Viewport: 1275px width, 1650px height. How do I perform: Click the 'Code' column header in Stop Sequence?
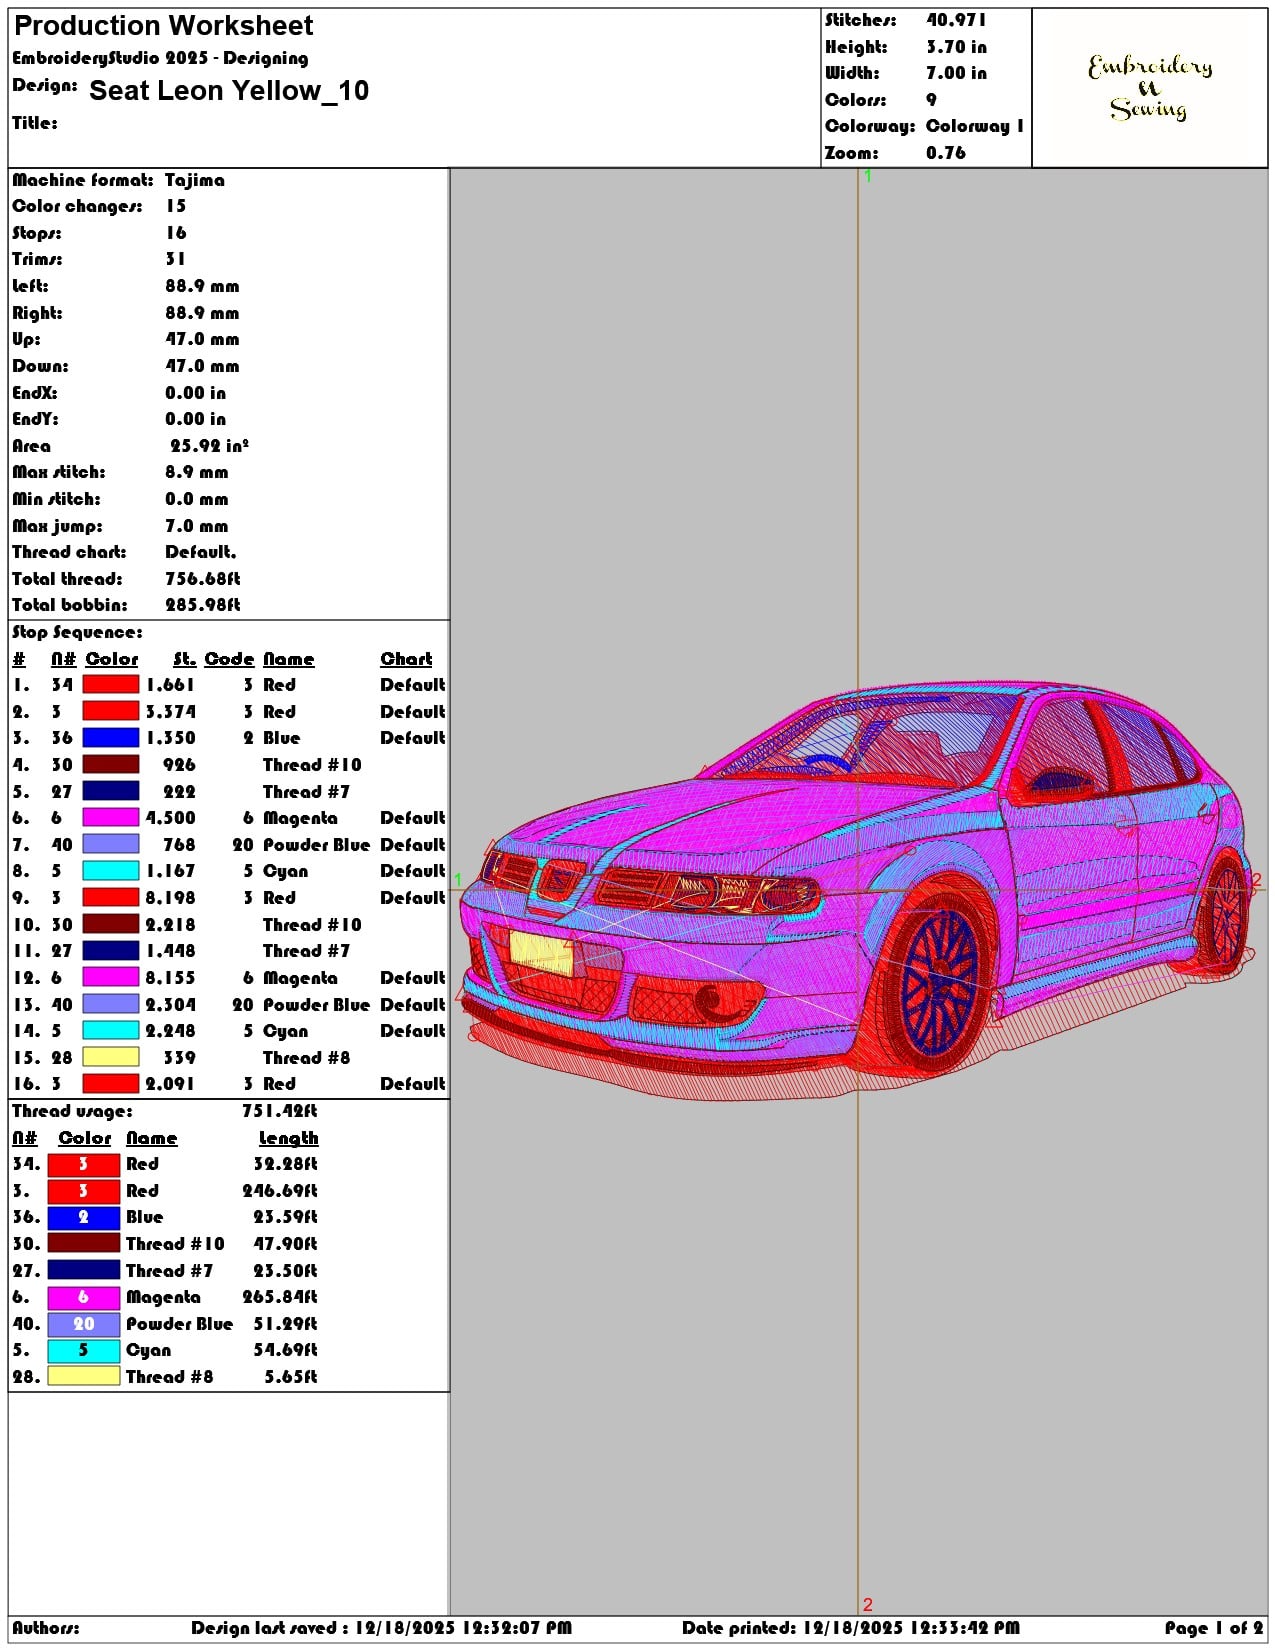229,659
